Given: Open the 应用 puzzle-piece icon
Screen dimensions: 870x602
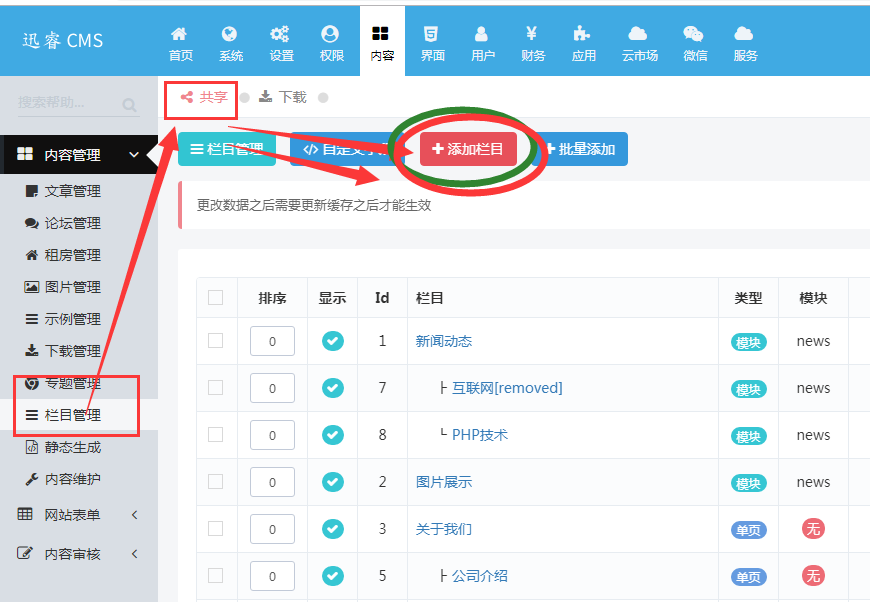Looking at the screenshot, I should click(x=581, y=34).
